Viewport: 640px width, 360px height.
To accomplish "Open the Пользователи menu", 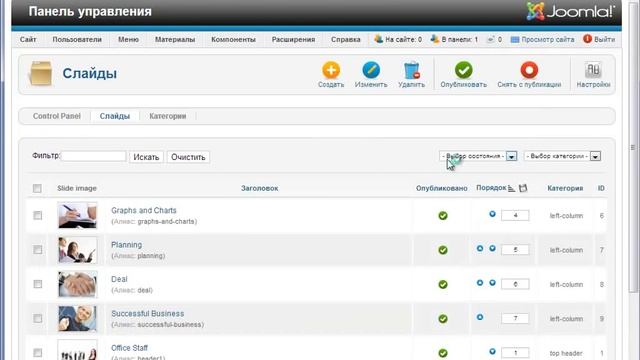I will (77, 40).
